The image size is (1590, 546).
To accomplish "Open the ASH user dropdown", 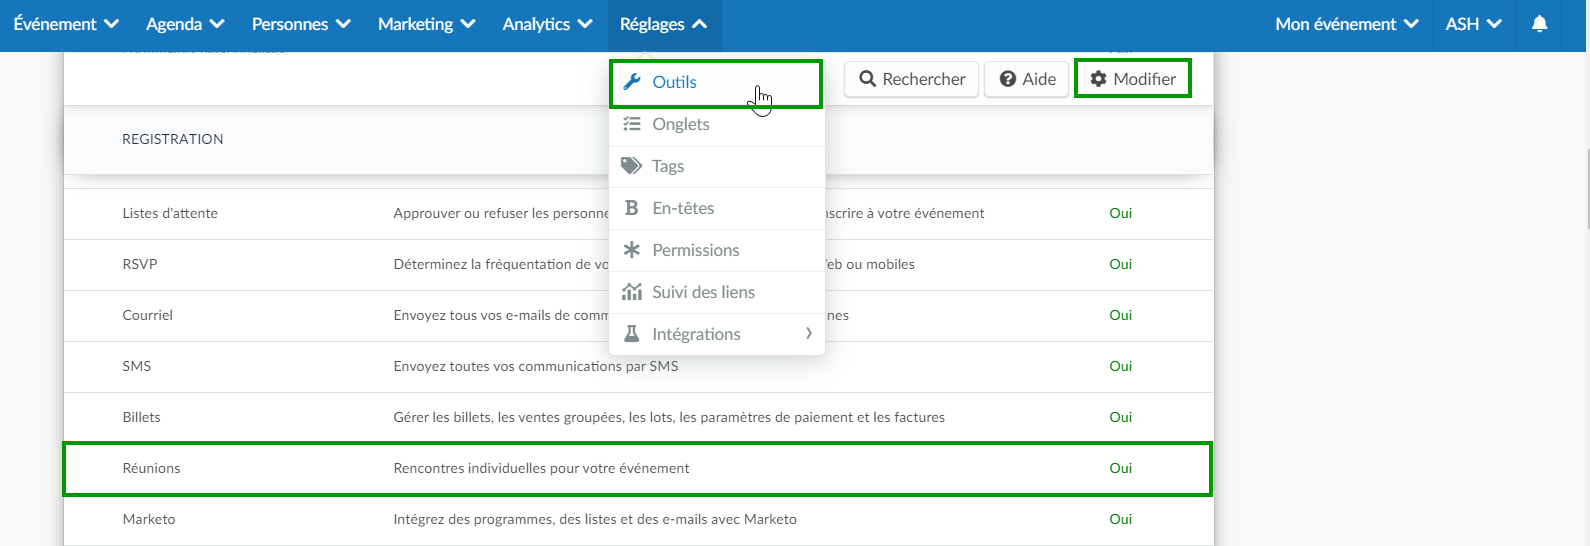I will [x=1474, y=24].
